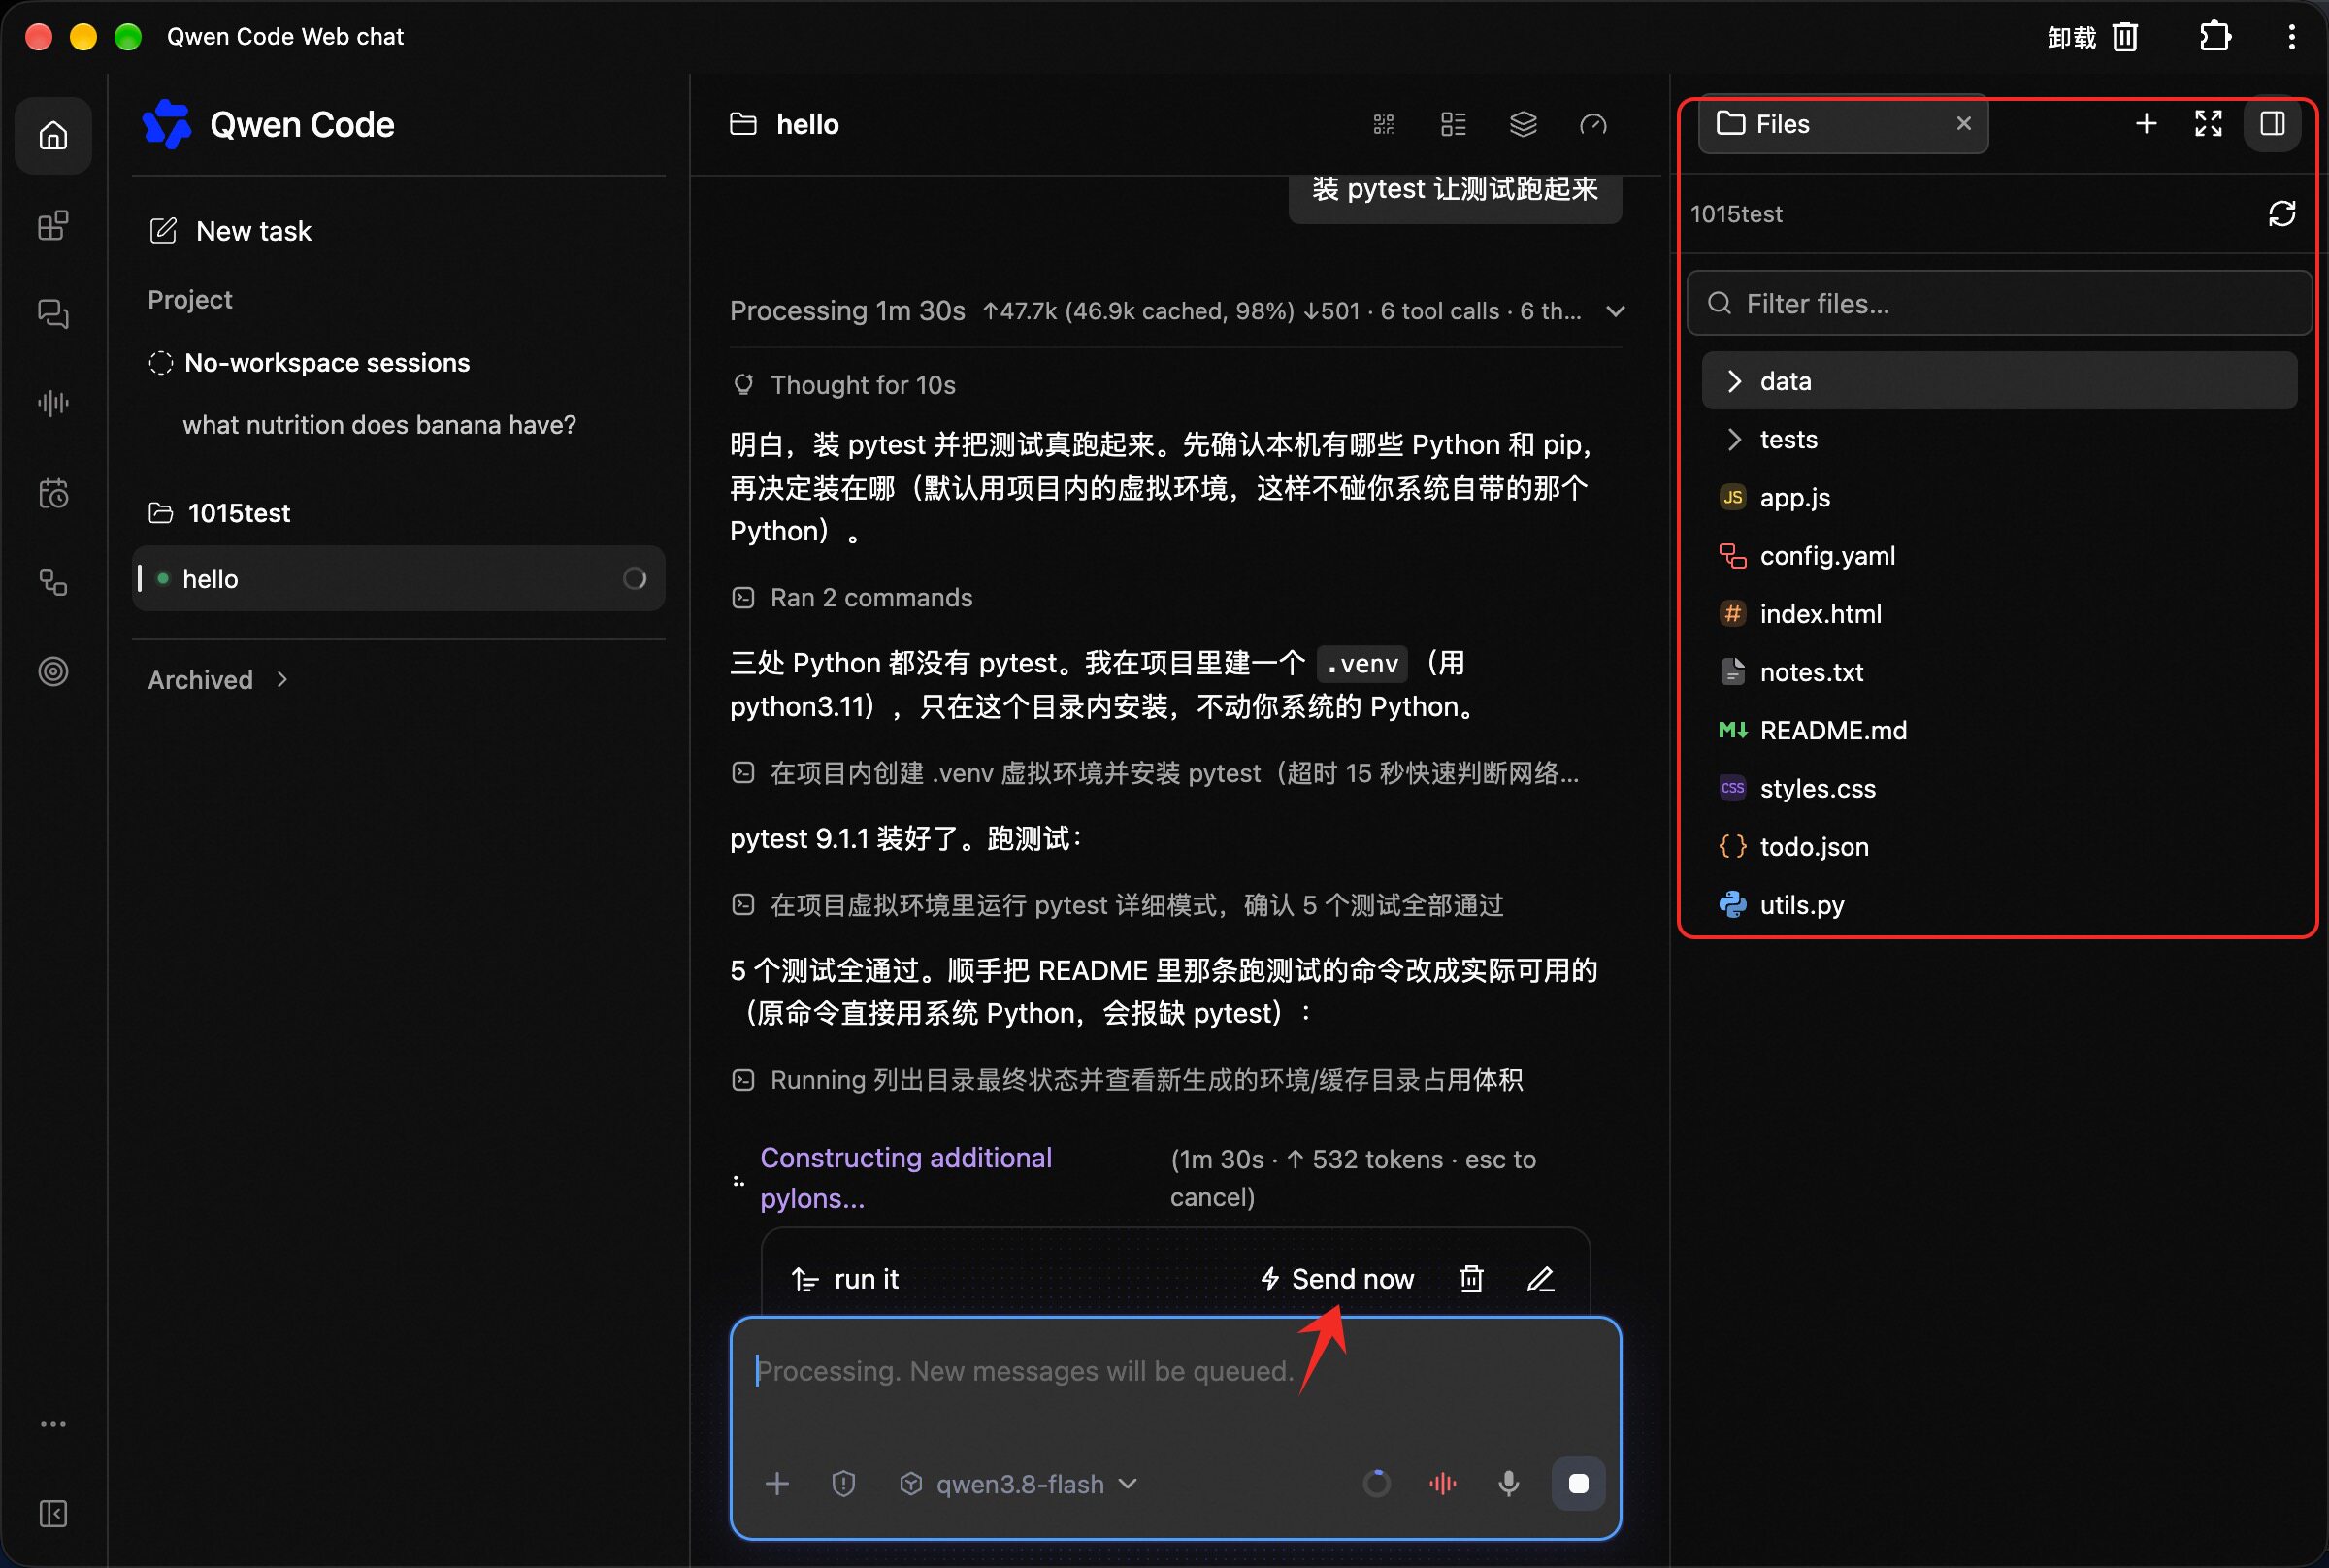Click the gauge icon in chat header
This screenshot has height=1568, width=2329.
point(1593,124)
